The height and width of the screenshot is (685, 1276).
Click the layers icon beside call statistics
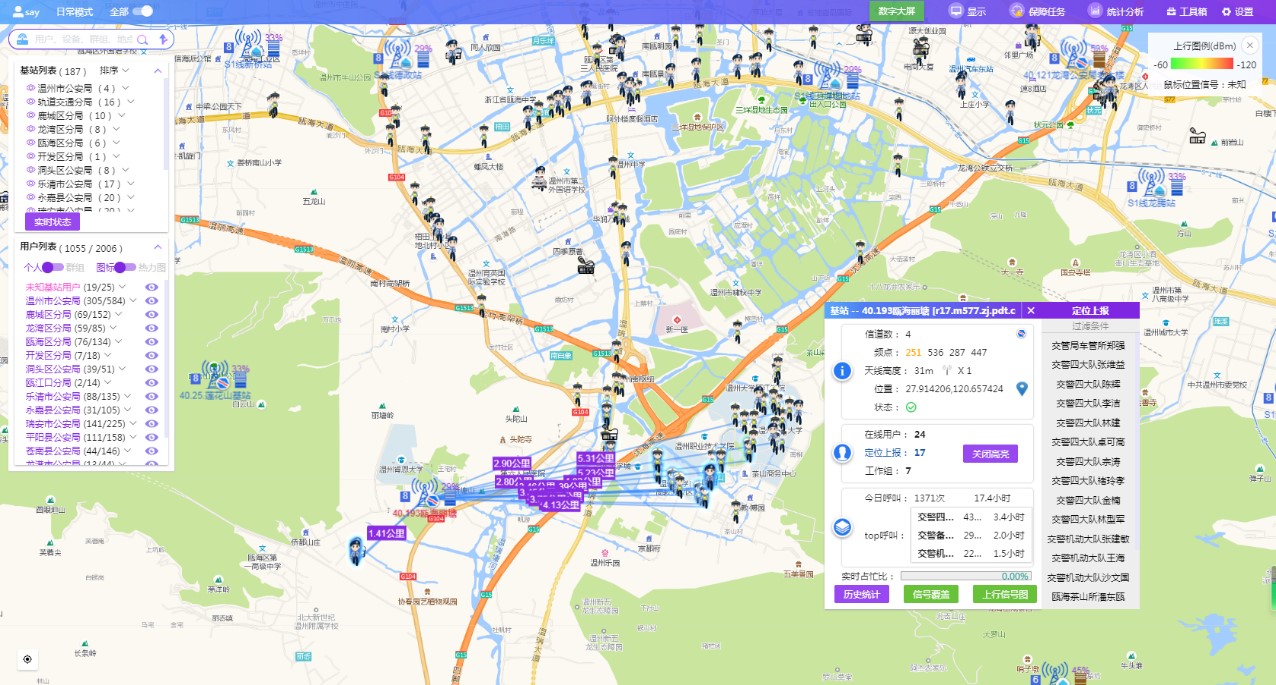click(842, 526)
